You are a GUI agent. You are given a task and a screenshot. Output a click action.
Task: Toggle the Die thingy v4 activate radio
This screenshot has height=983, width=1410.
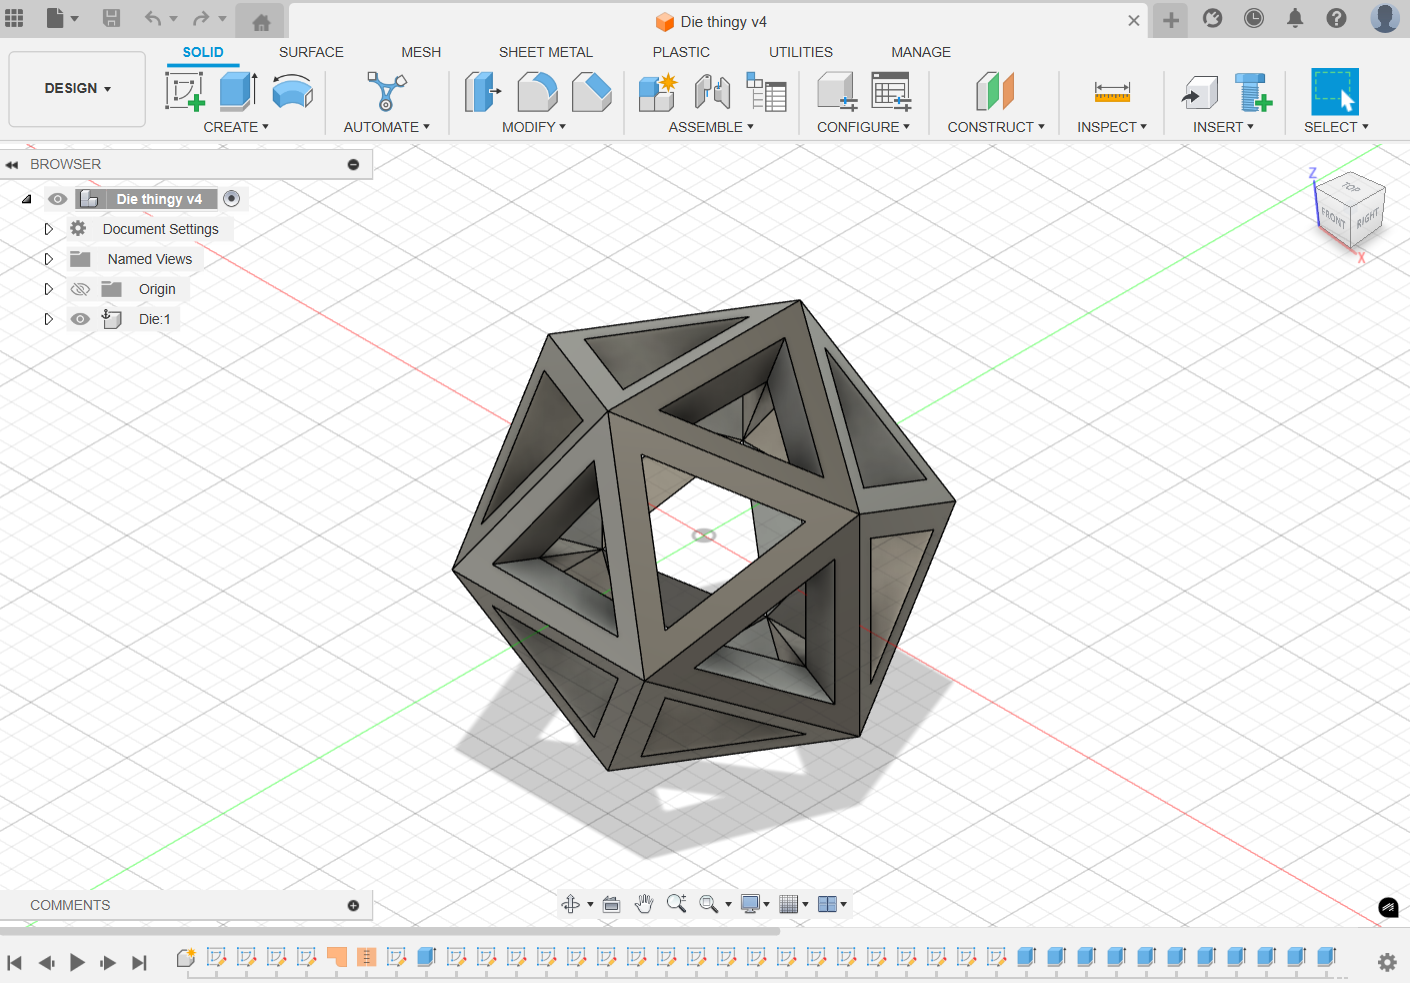coord(232,199)
